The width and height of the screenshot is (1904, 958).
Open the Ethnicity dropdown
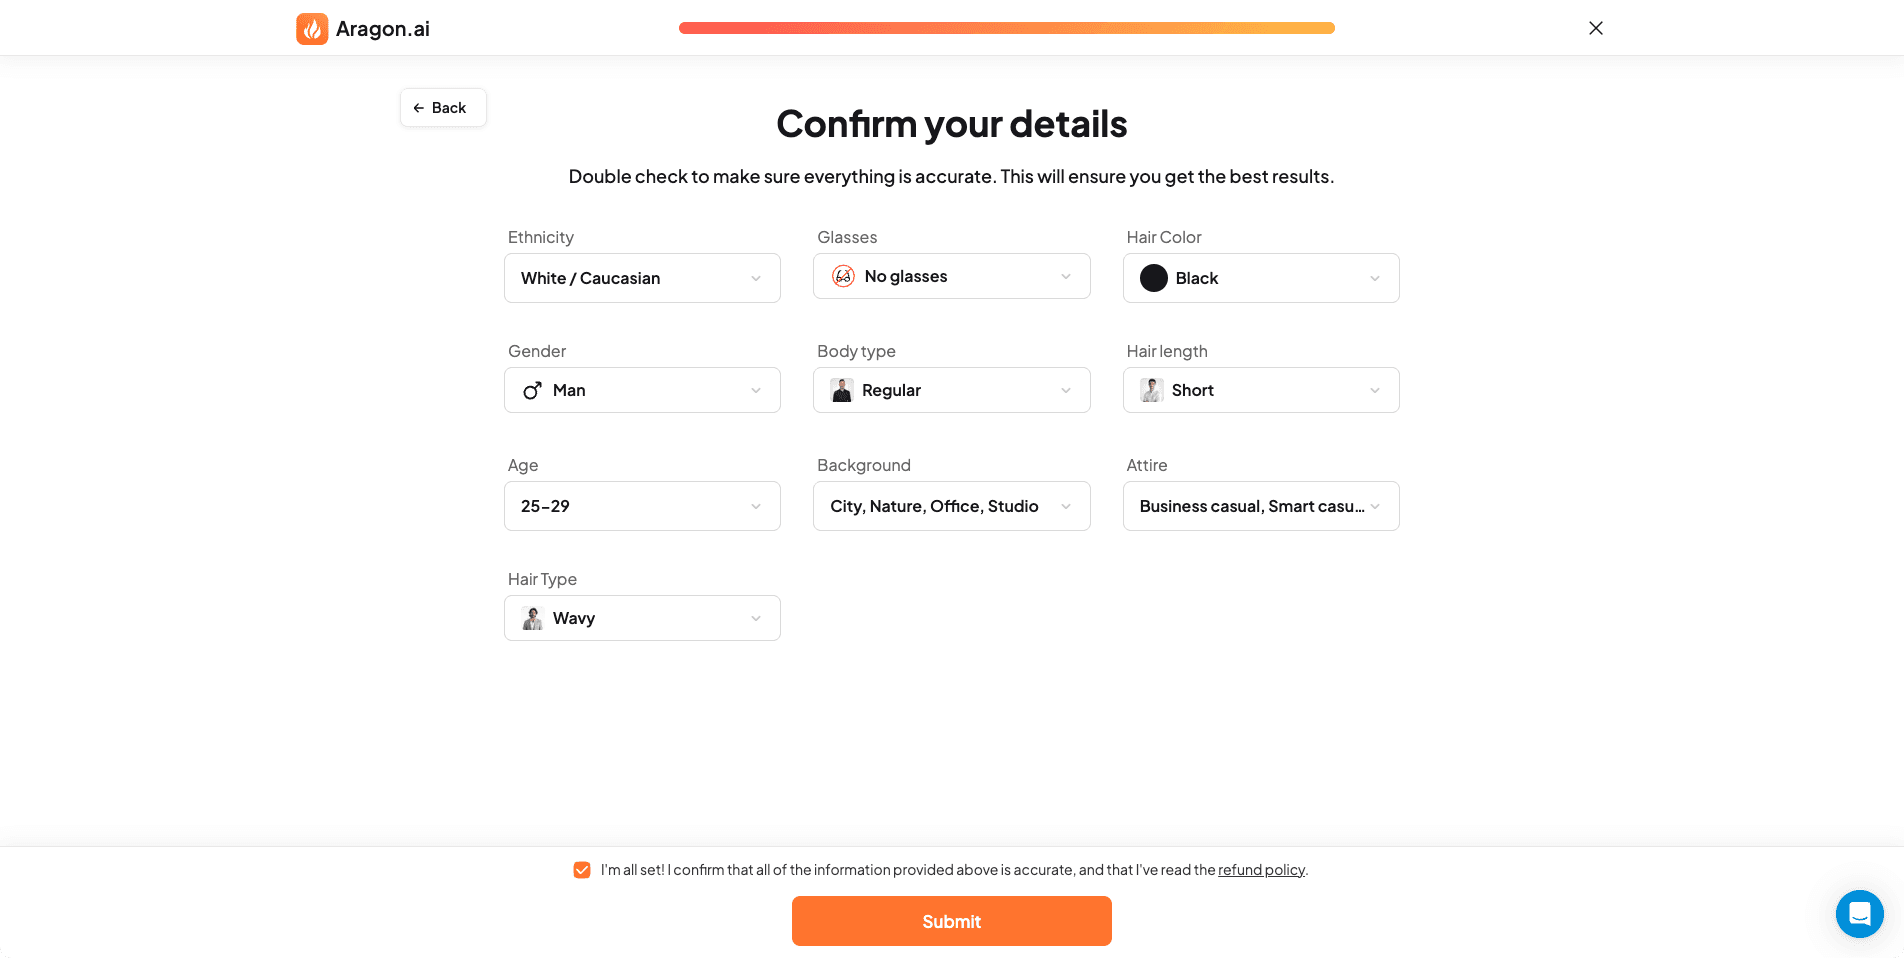coord(642,278)
